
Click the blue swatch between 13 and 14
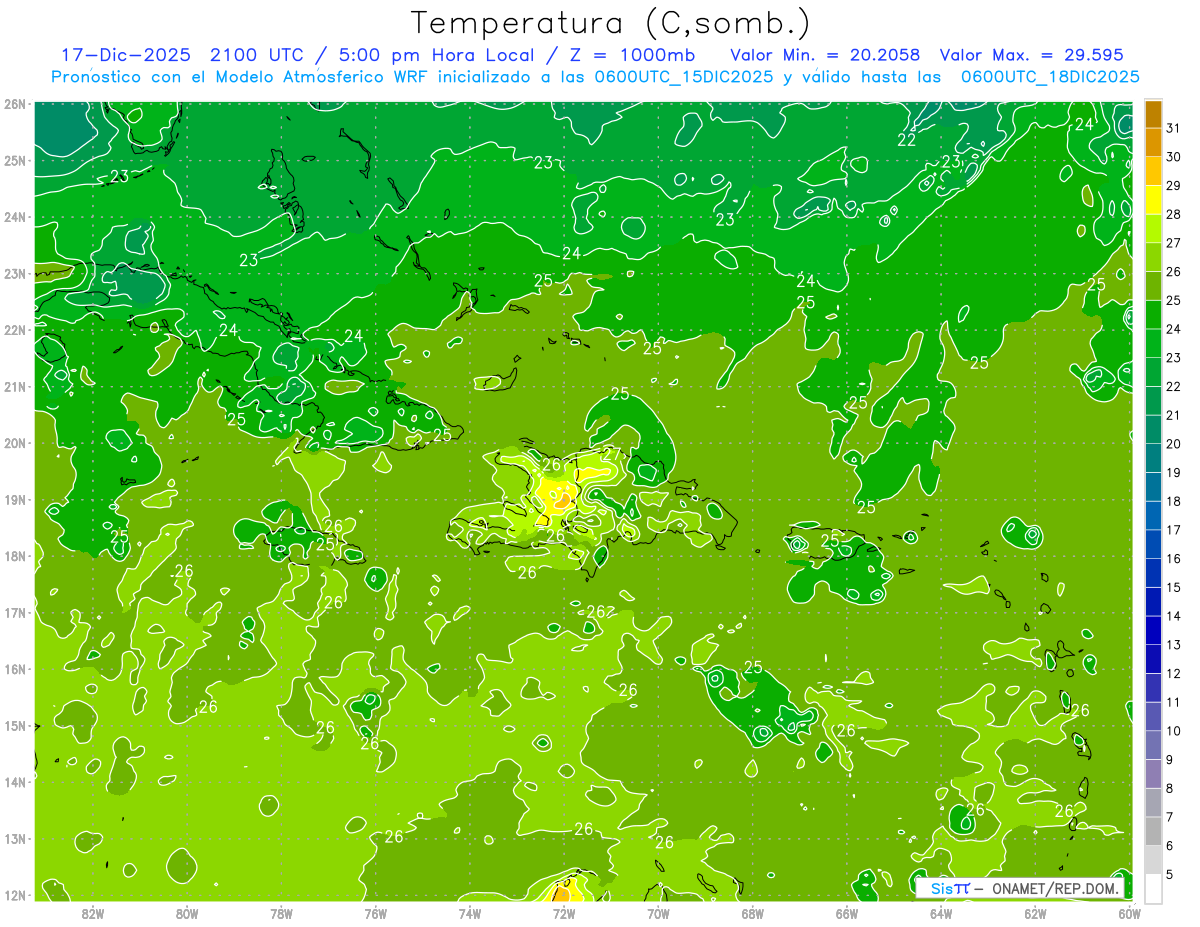1153,630
